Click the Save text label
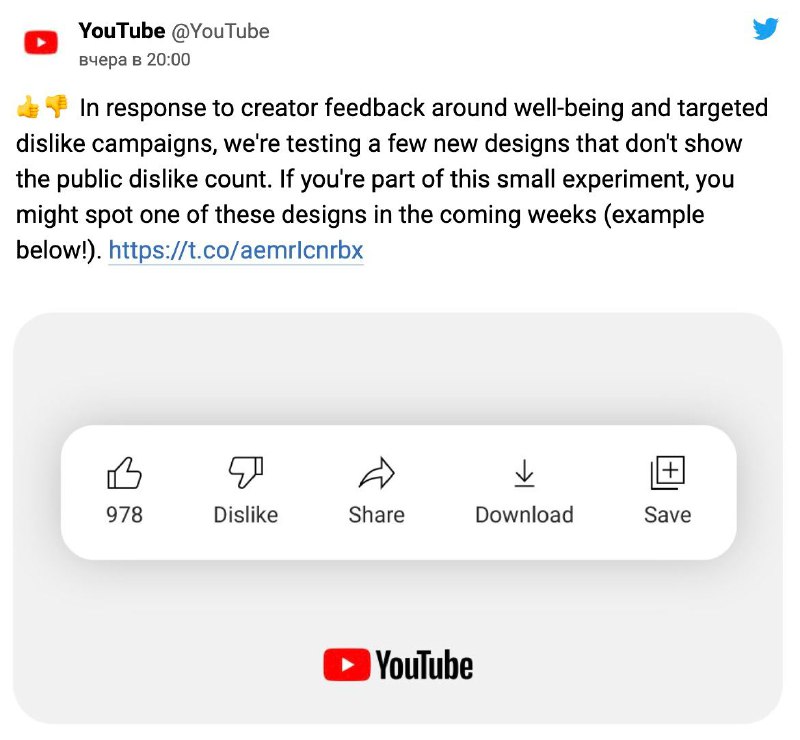The width and height of the screenshot is (800, 740). point(668,514)
